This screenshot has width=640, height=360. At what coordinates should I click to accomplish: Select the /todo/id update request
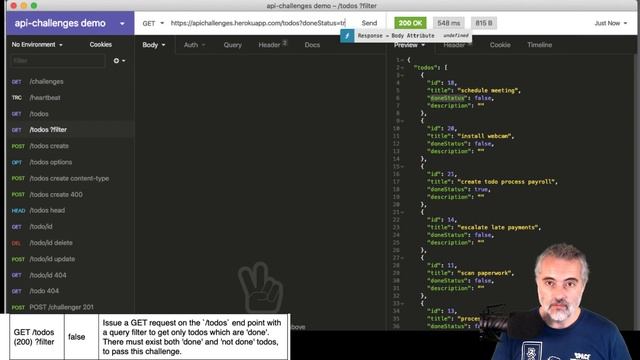point(70,259)
